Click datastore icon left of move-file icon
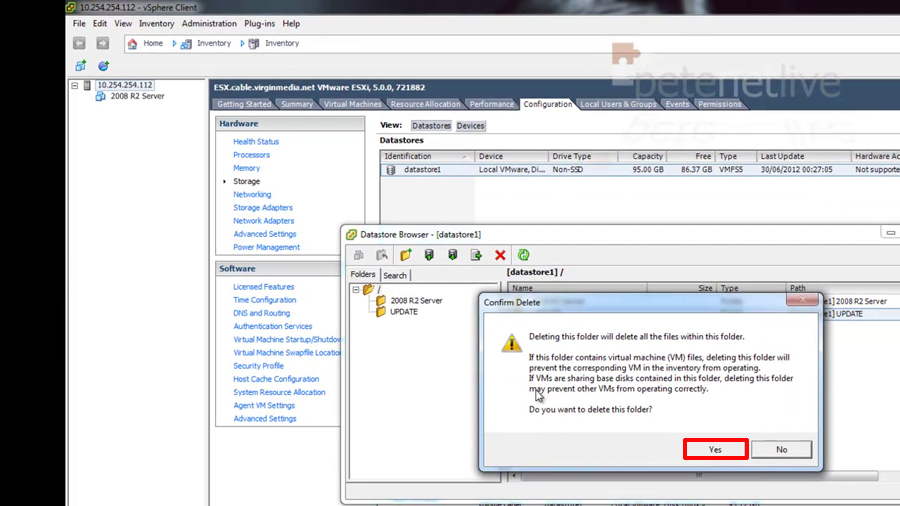 (x=452, y=255)
